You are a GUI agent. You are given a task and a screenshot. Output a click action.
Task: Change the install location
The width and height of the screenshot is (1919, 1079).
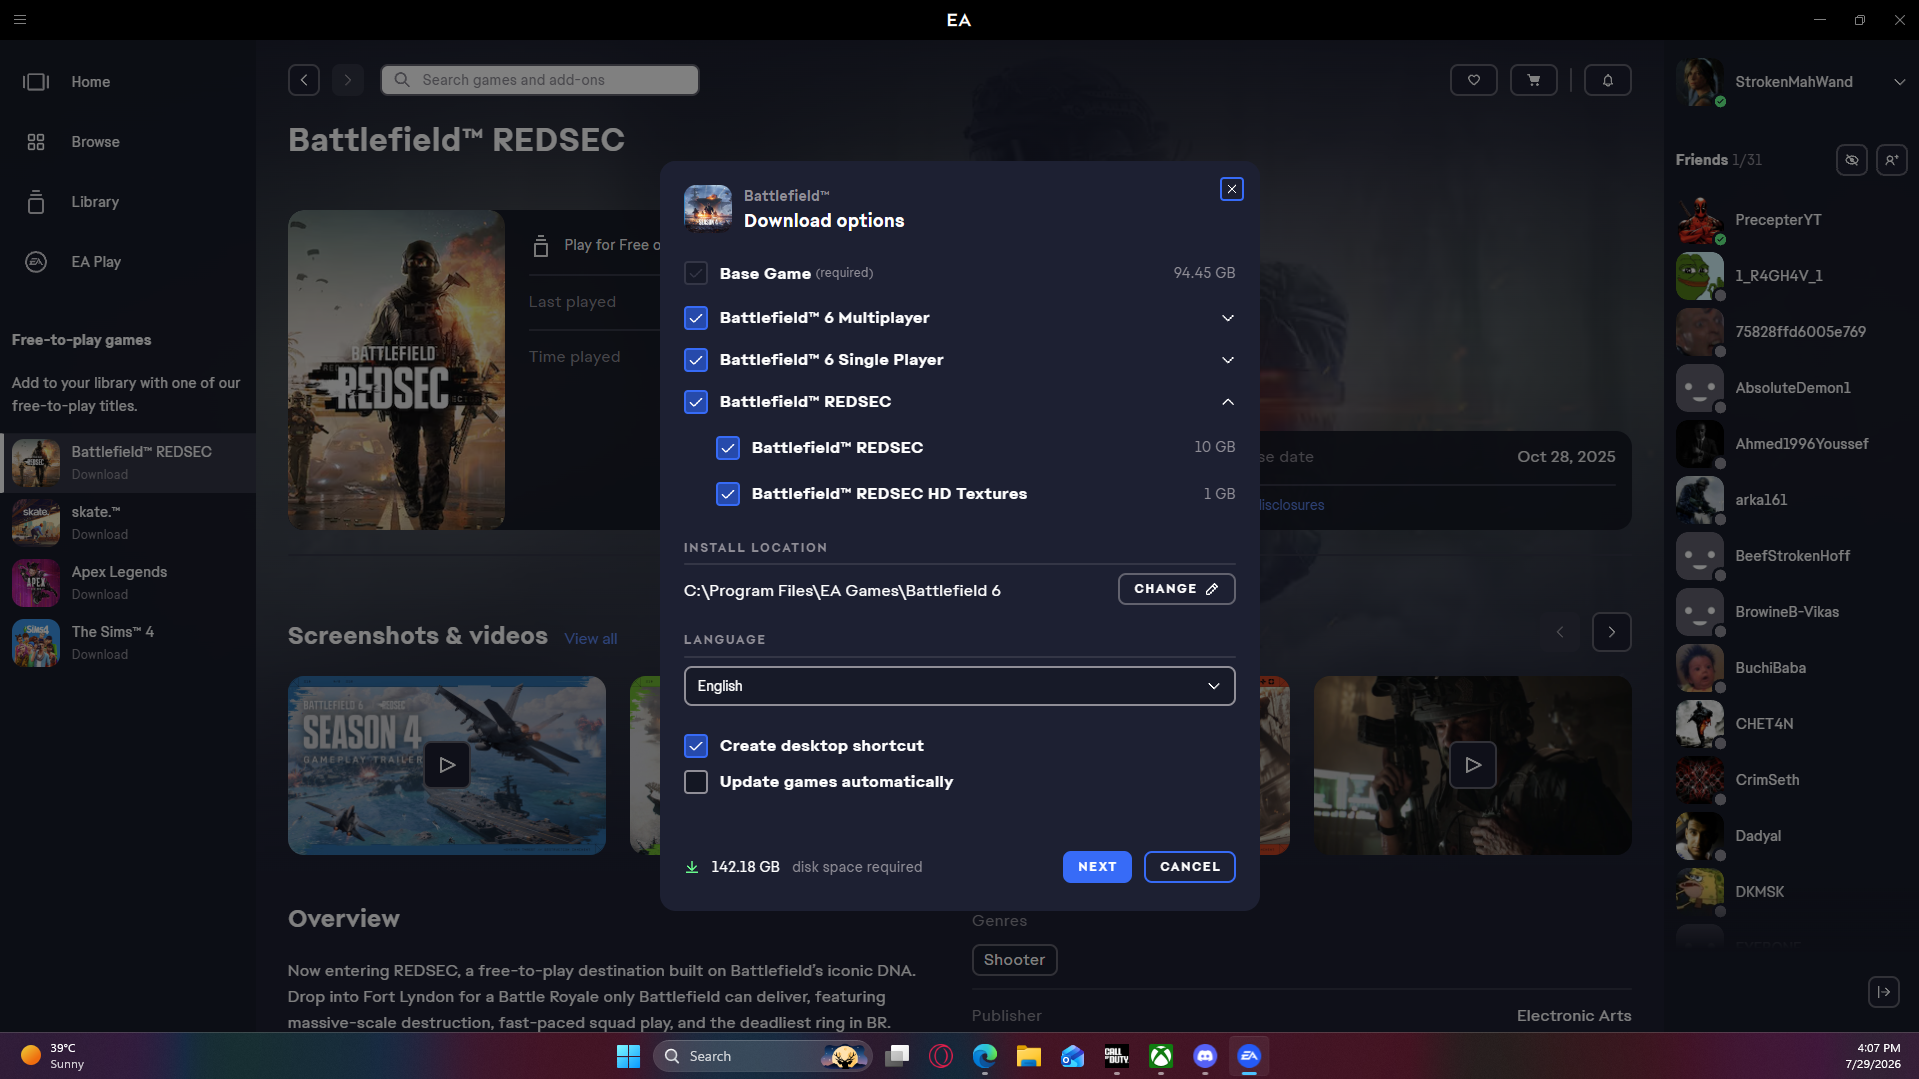1176,589
